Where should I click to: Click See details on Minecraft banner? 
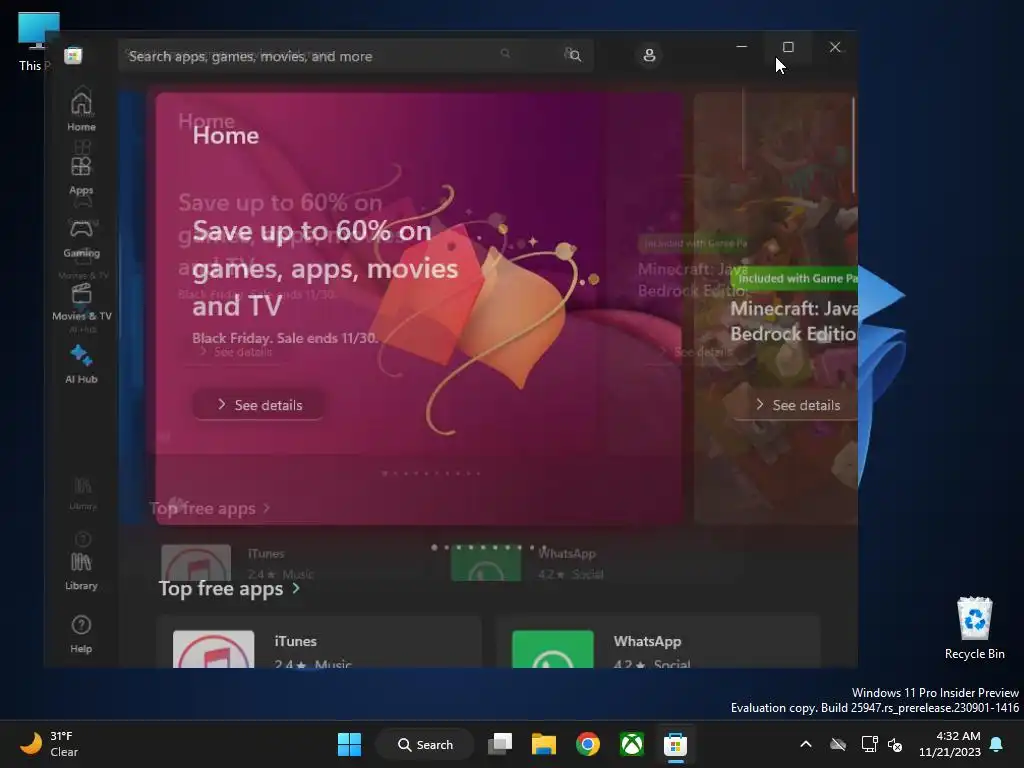pyautogui.click(x=797, y=405)
